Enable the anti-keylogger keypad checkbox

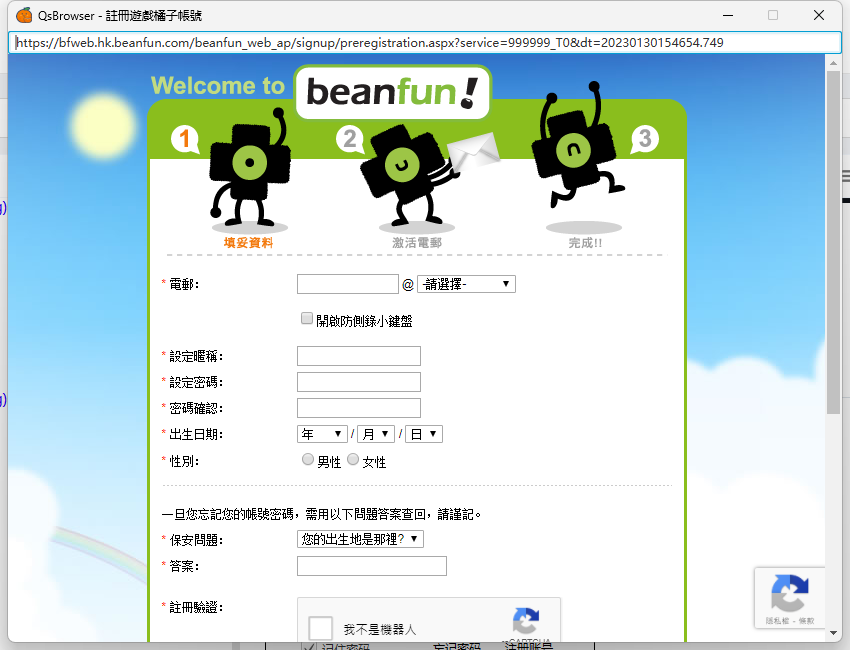point(307,319)
